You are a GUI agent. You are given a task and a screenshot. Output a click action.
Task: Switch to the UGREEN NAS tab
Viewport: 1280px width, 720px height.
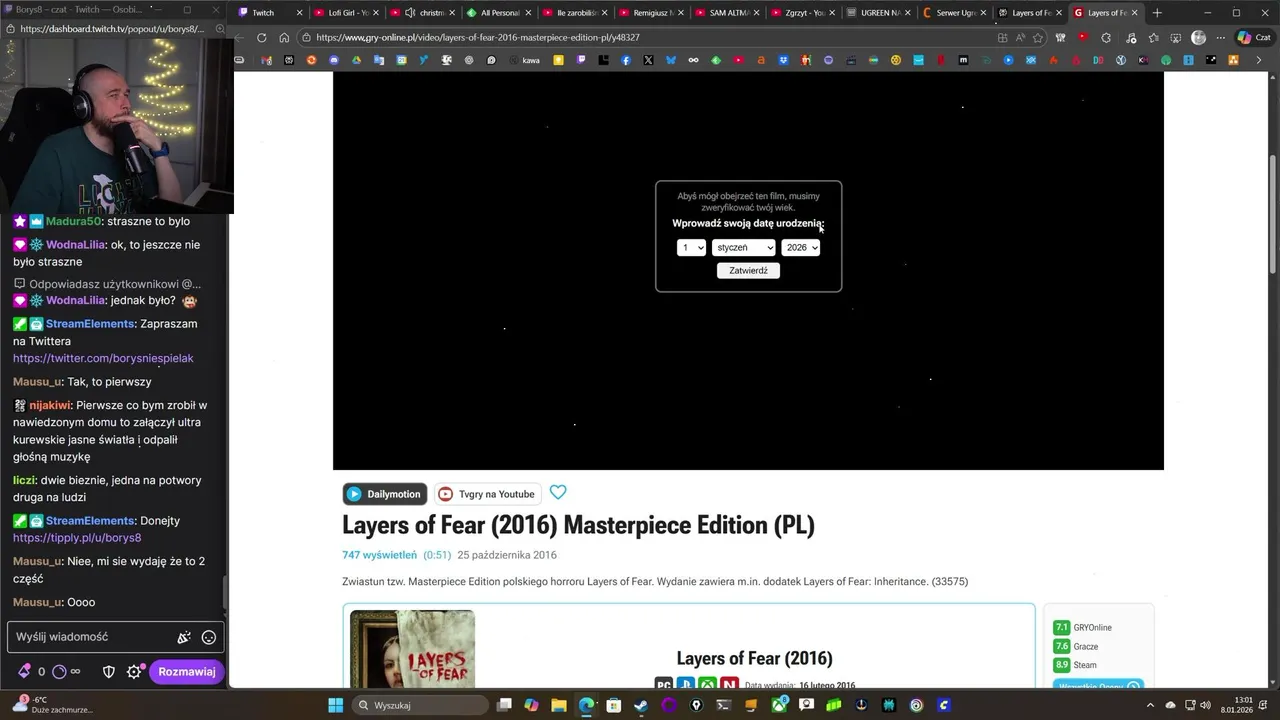[878, 13]
